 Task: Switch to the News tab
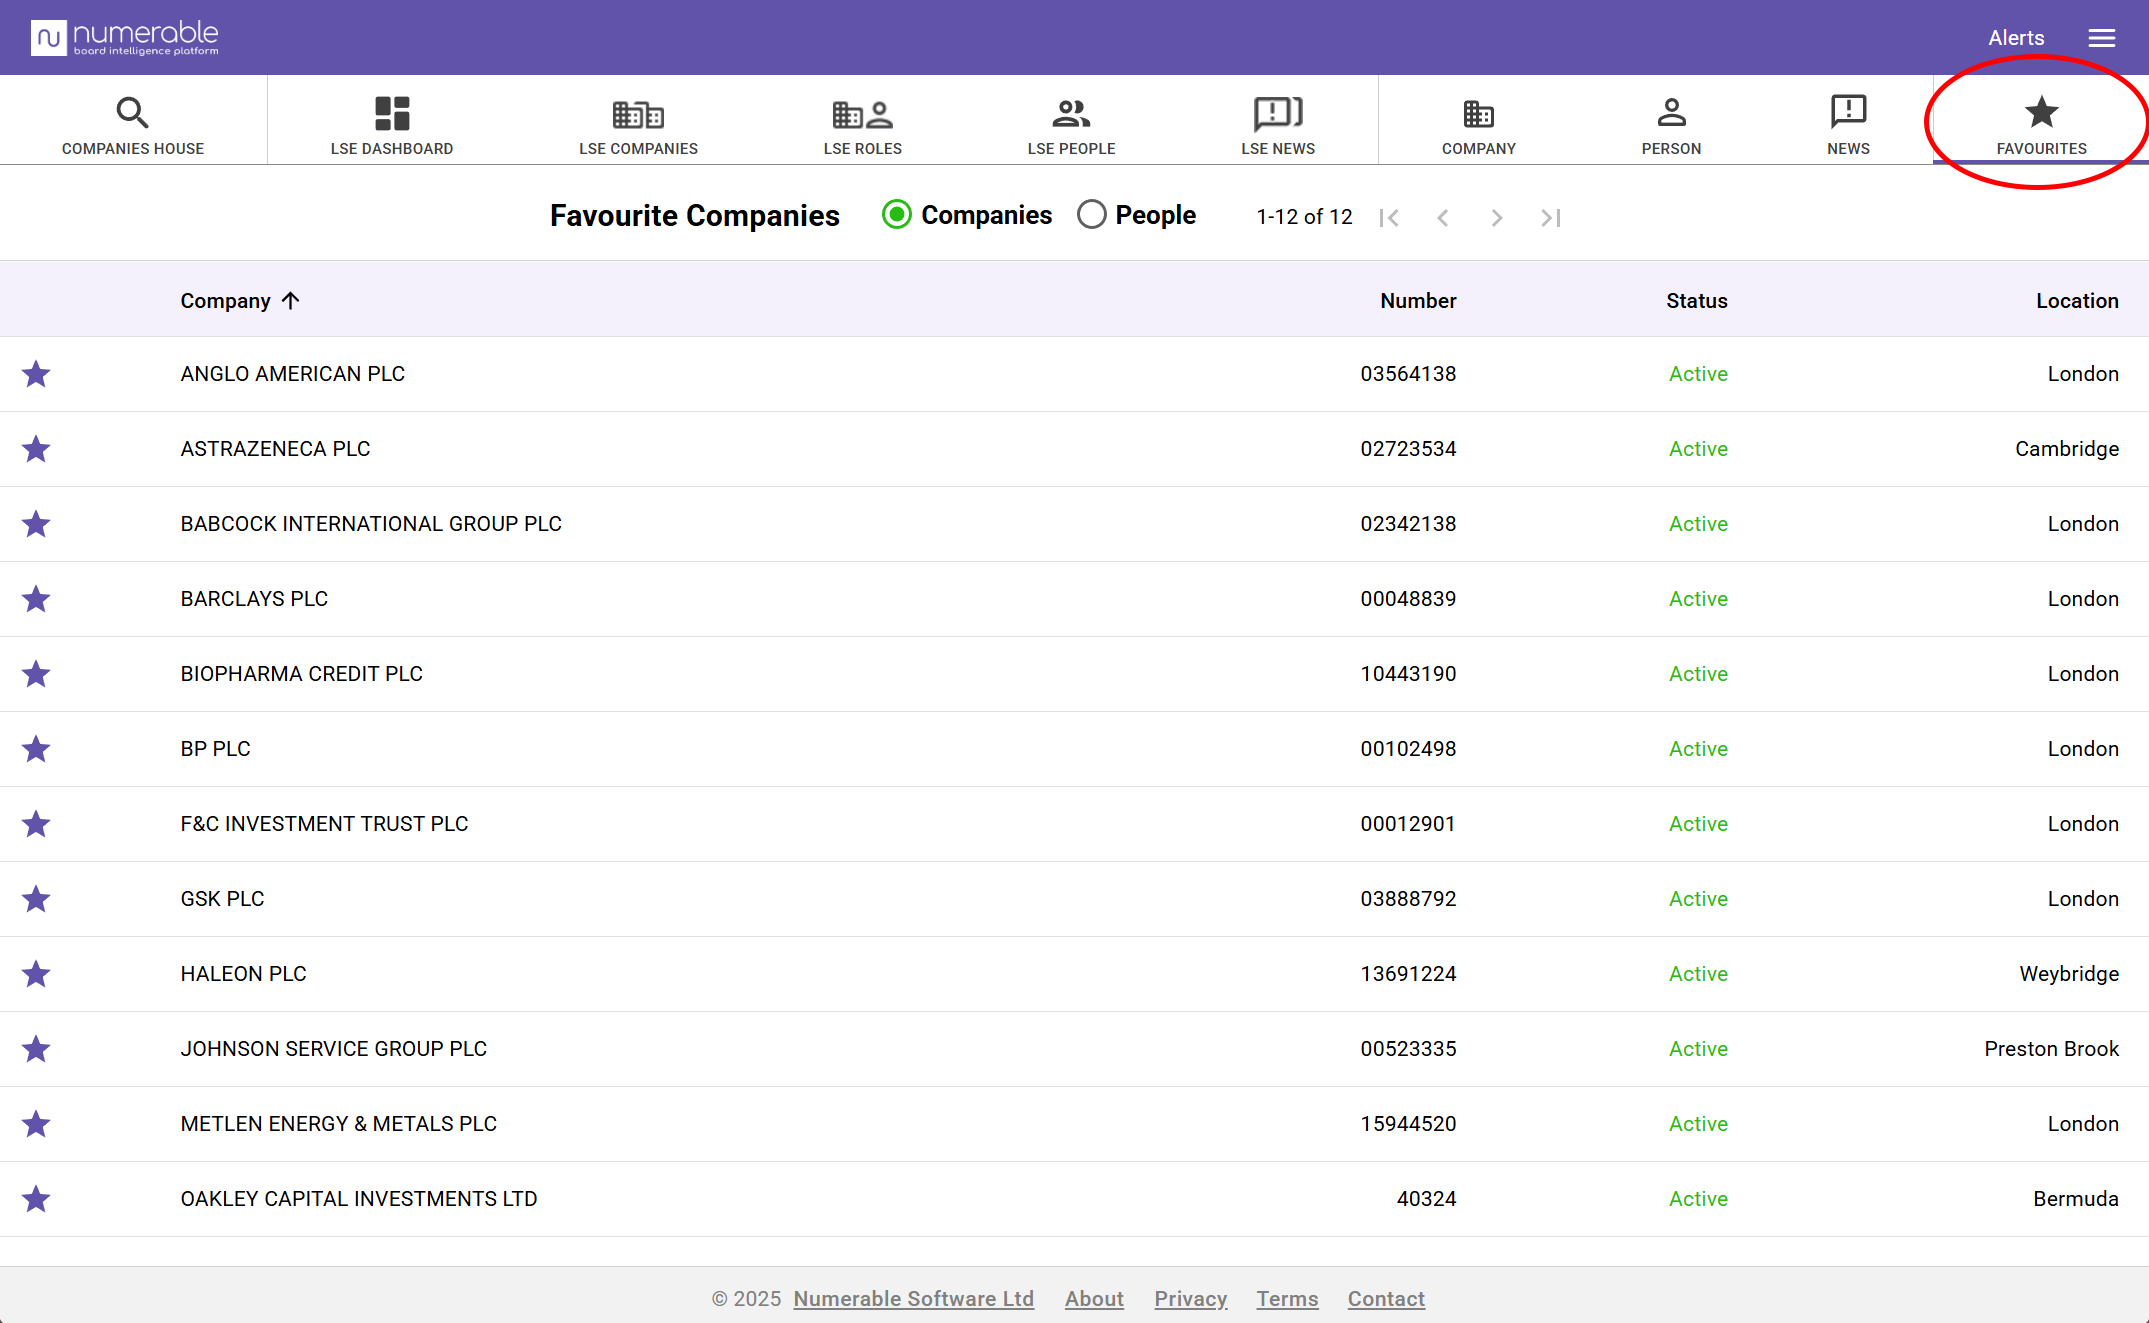tap(1847, 125)
